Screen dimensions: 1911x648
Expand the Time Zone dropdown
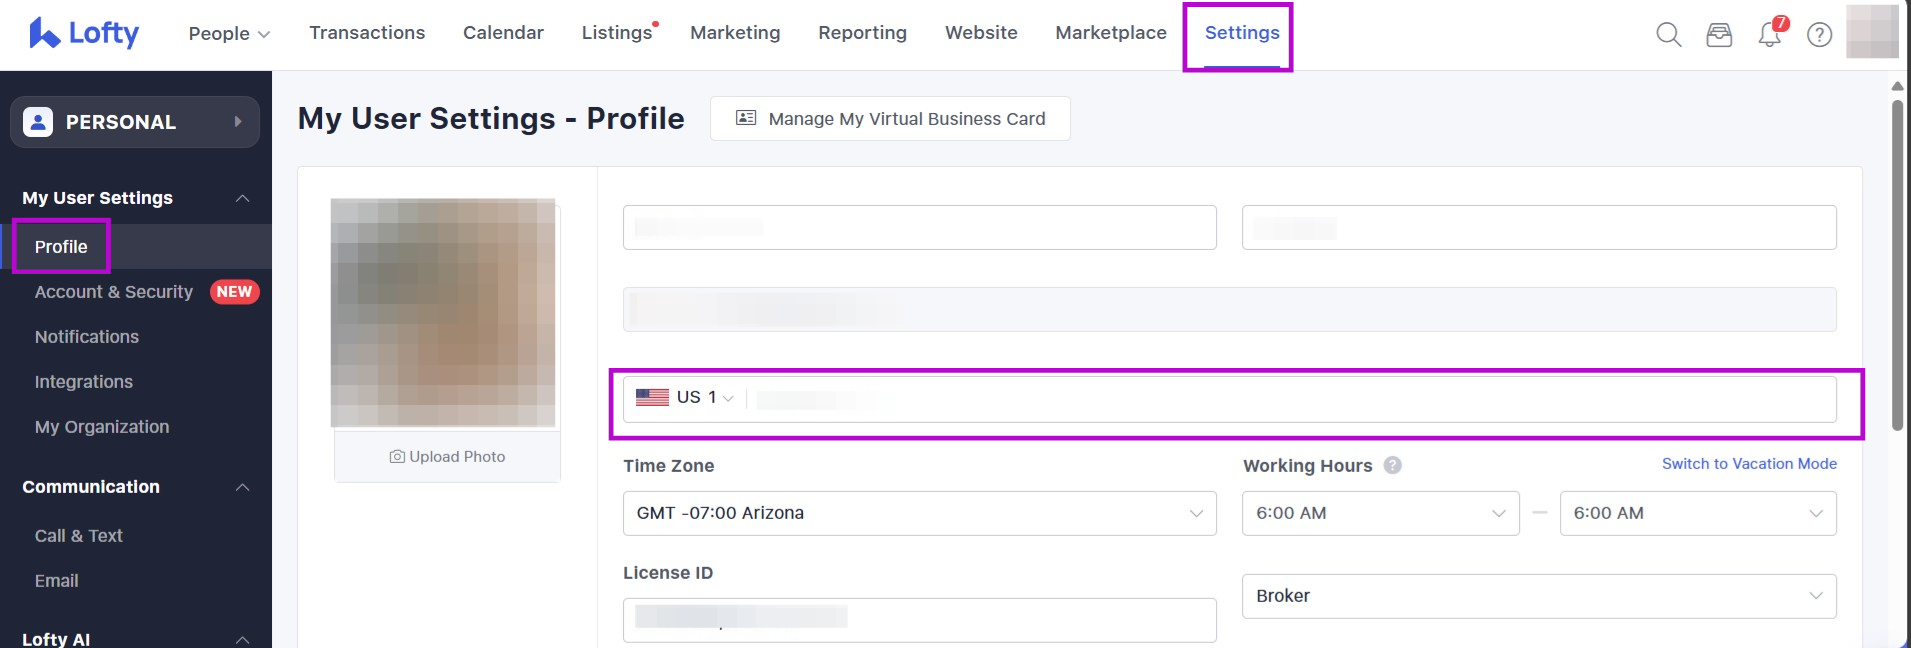(x=919, y=513)
